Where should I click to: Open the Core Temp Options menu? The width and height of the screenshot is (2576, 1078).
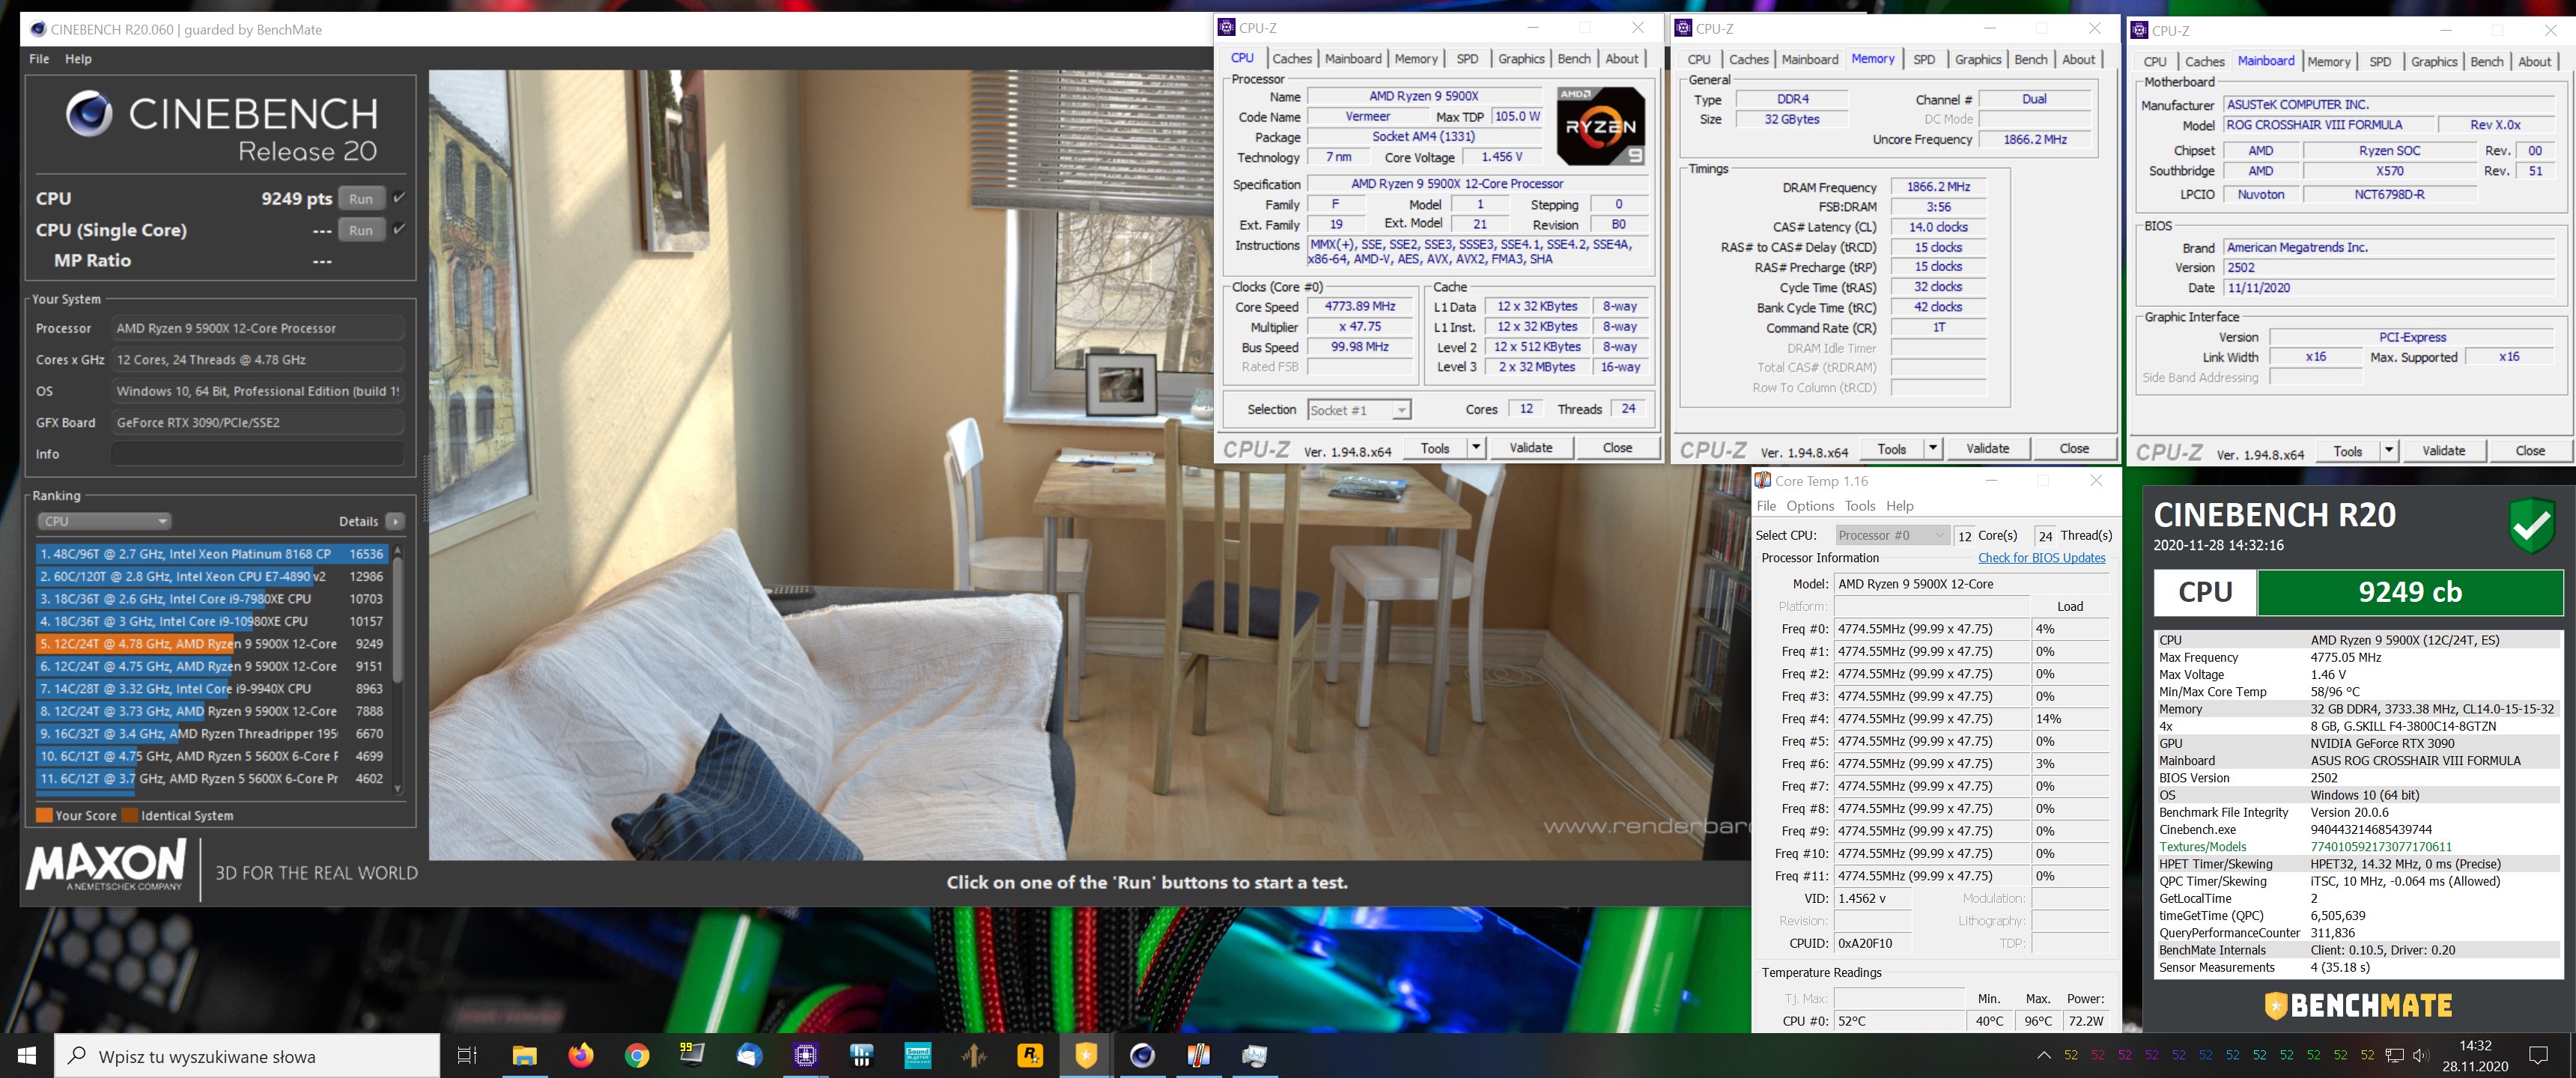click(x=1810, y=506)
